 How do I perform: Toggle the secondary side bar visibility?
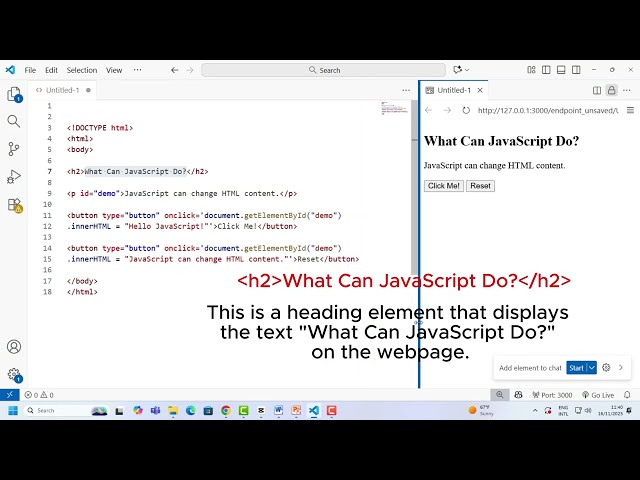[x=576, y=70]
